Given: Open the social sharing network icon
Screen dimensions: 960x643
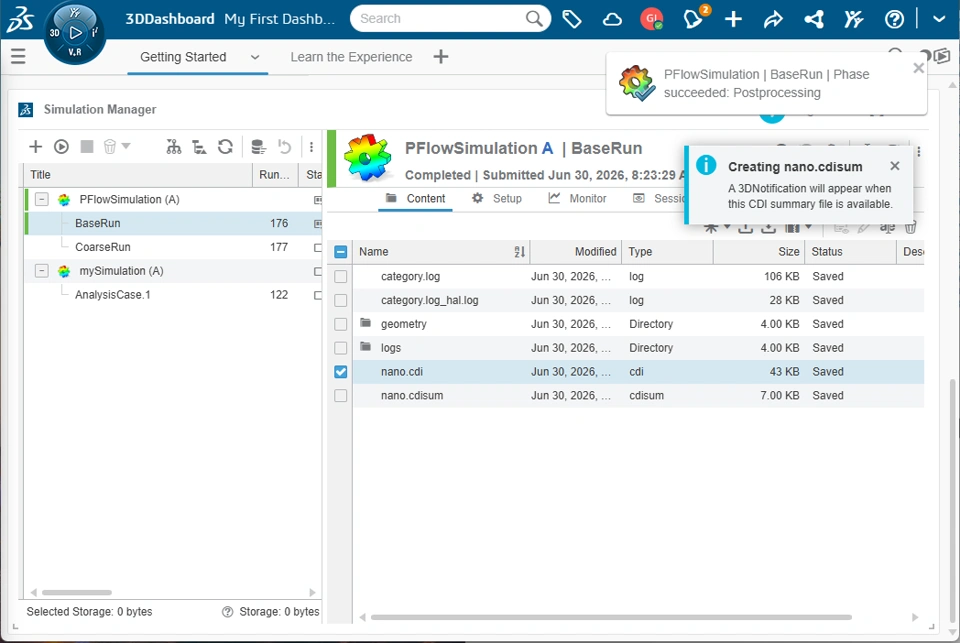Looking at the screenshot, I should click(x=814, y=19).
